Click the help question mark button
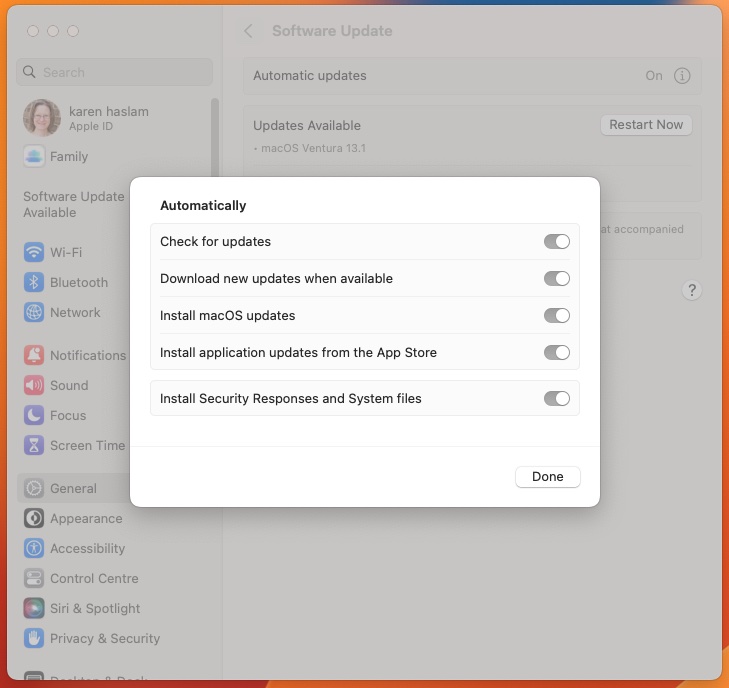Screen dimensions: 729x688 click(691, 290)
